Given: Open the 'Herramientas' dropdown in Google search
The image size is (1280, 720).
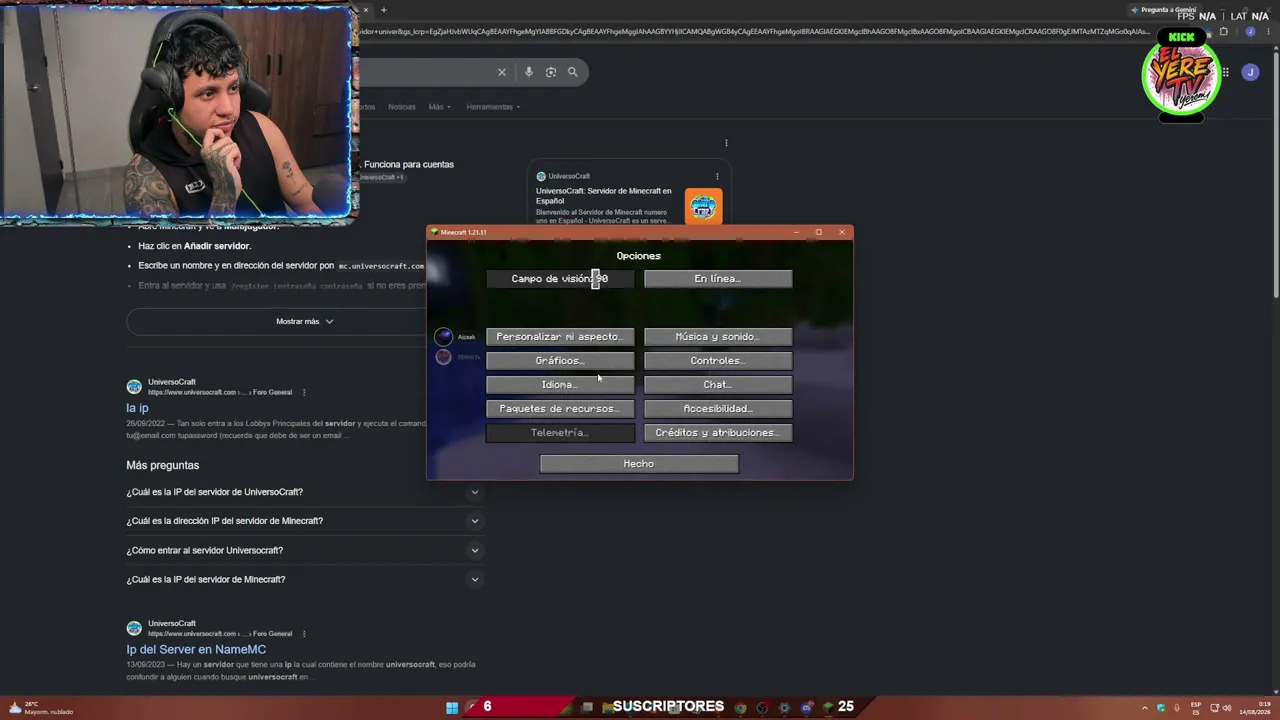Looking at the screenshot, I should tap(492, 107).
